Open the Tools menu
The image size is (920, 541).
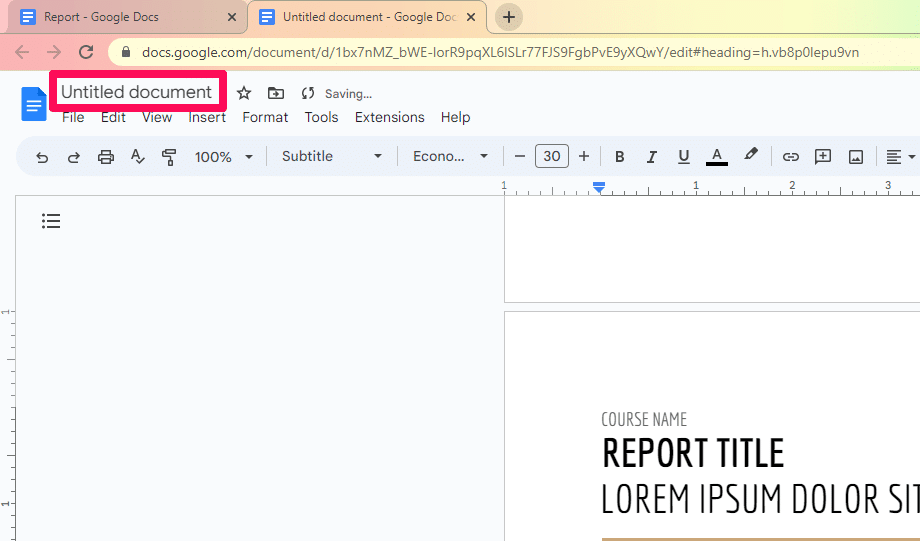pyautogui.click(x=322, y=117)
